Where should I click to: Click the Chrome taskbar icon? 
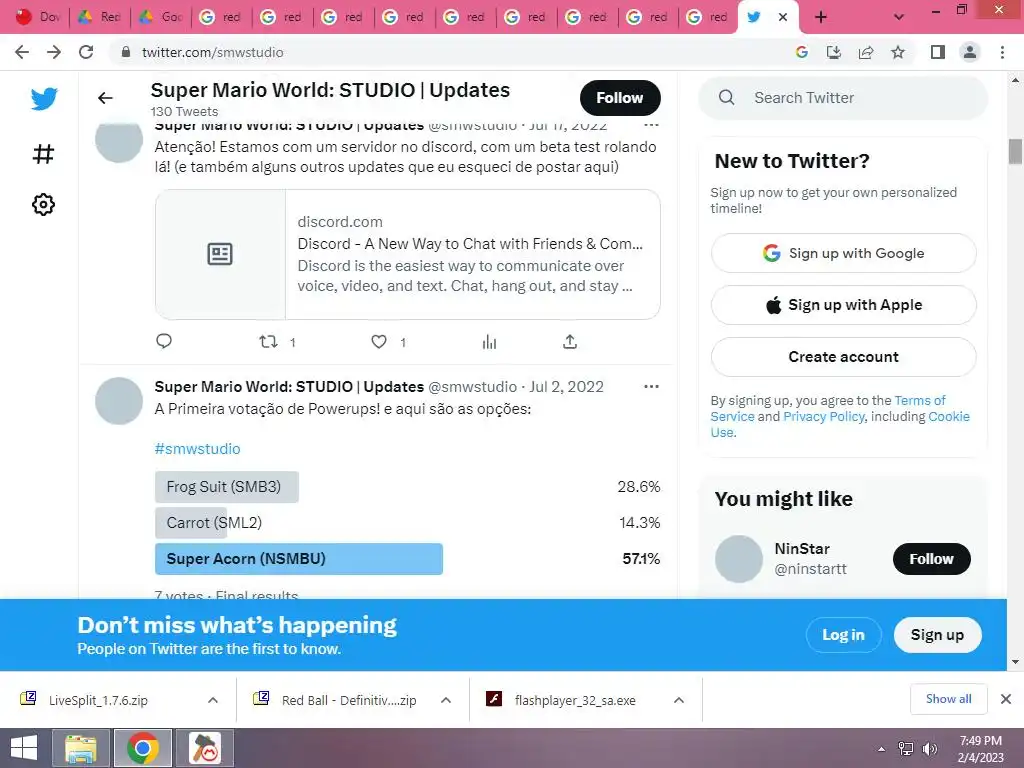[143, 748]
